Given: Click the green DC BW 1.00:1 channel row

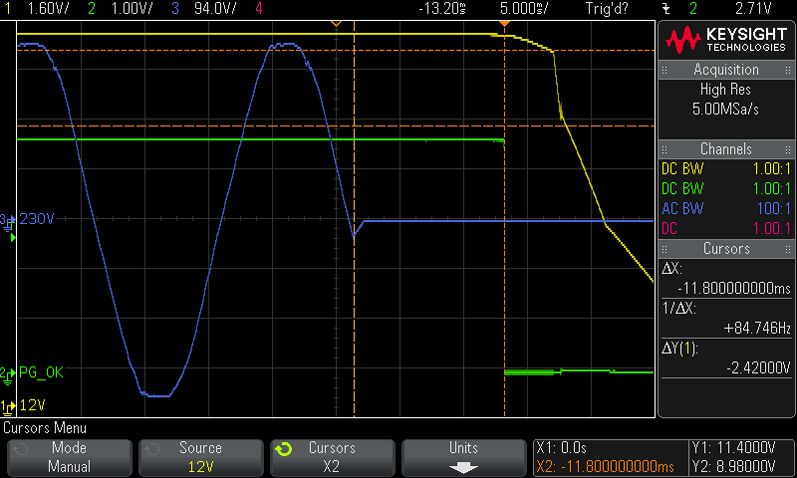Looking at the screenshot, I should [726, 188].
